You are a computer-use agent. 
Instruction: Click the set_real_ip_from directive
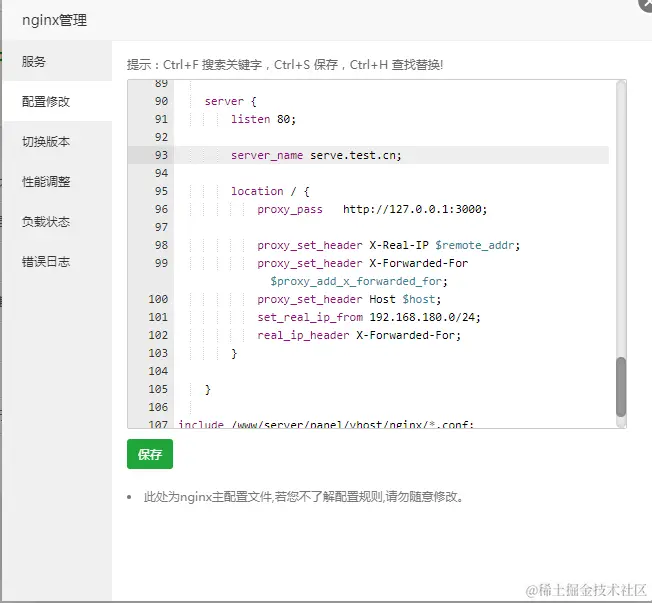[x=310, y=317]
